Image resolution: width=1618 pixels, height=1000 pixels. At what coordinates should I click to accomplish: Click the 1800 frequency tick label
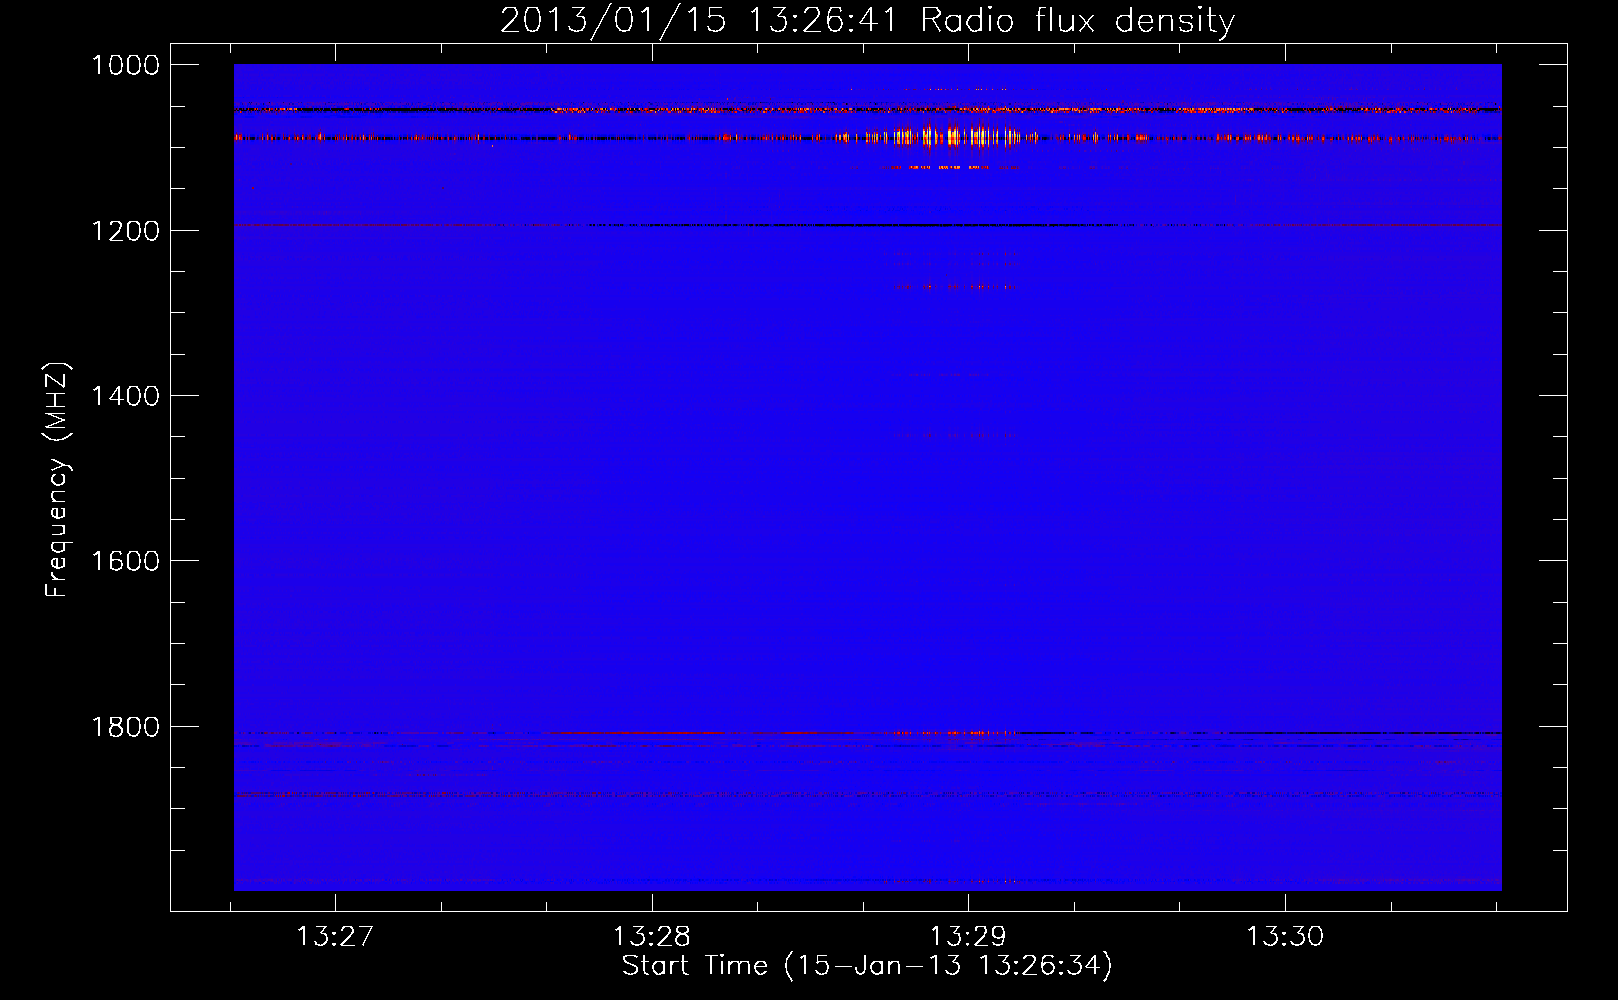point(125,727)
